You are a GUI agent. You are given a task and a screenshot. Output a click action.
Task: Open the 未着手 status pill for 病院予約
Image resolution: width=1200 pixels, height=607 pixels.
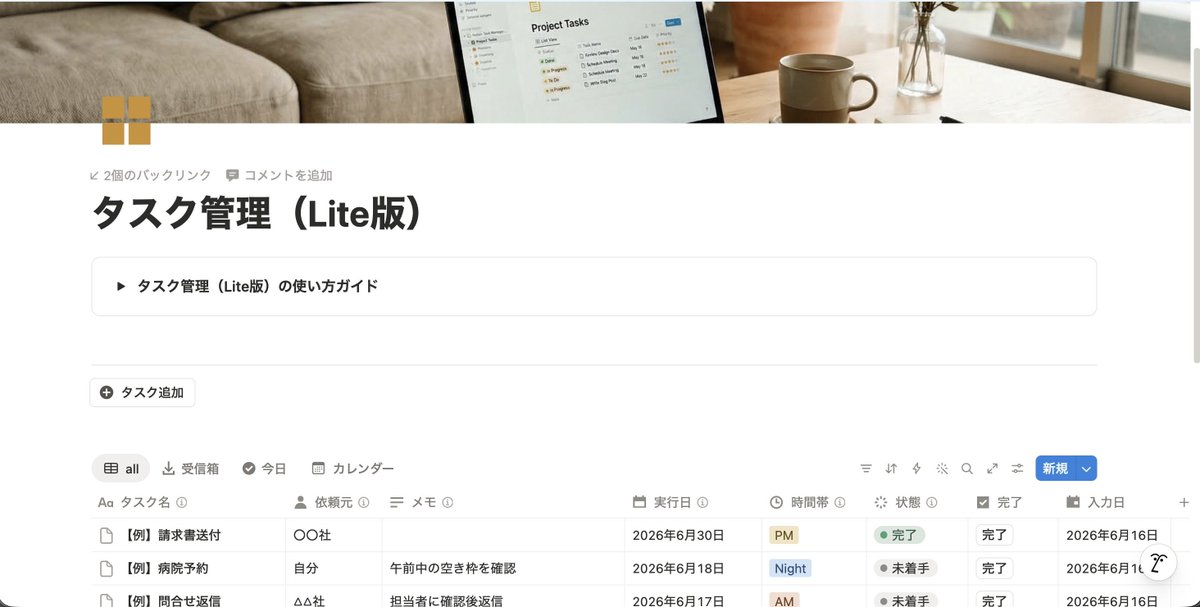[x=906, y=568]
